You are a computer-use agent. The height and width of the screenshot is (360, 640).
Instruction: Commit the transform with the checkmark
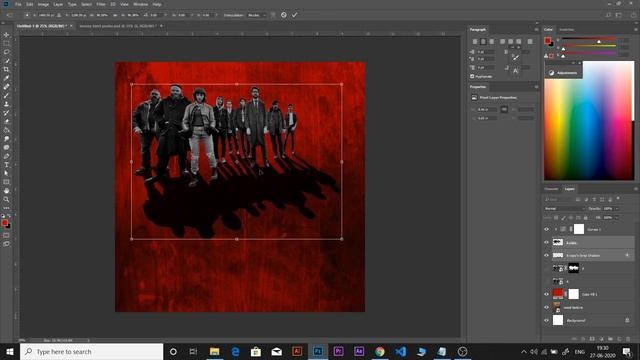coord(294,15)
